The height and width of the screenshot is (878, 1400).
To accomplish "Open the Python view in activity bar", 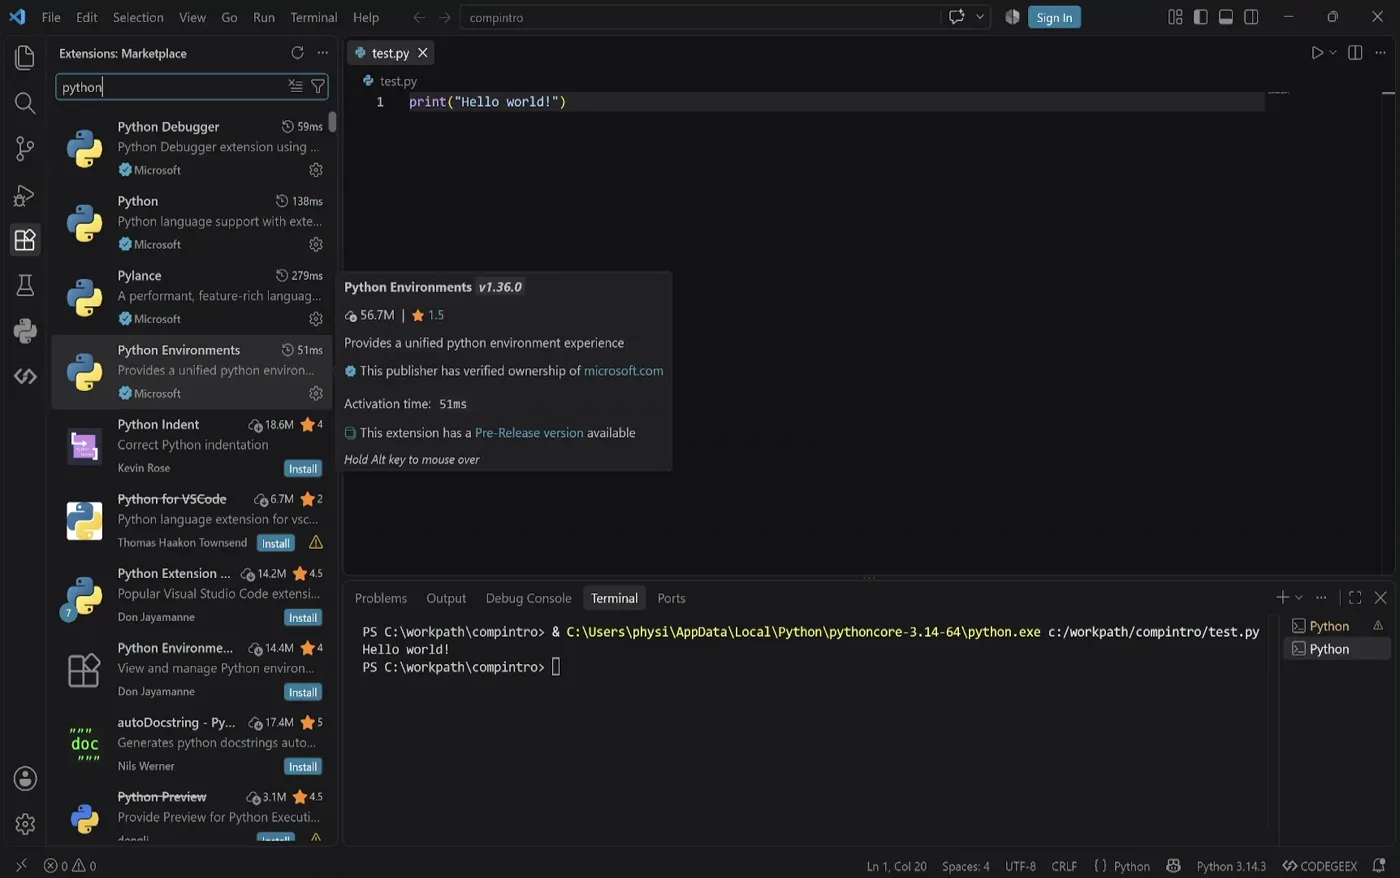I will coord(25,331).
